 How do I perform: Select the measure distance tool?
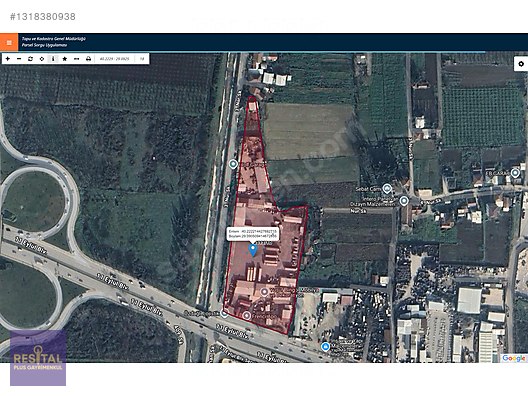pyautogui.click(x=76, y=59)
